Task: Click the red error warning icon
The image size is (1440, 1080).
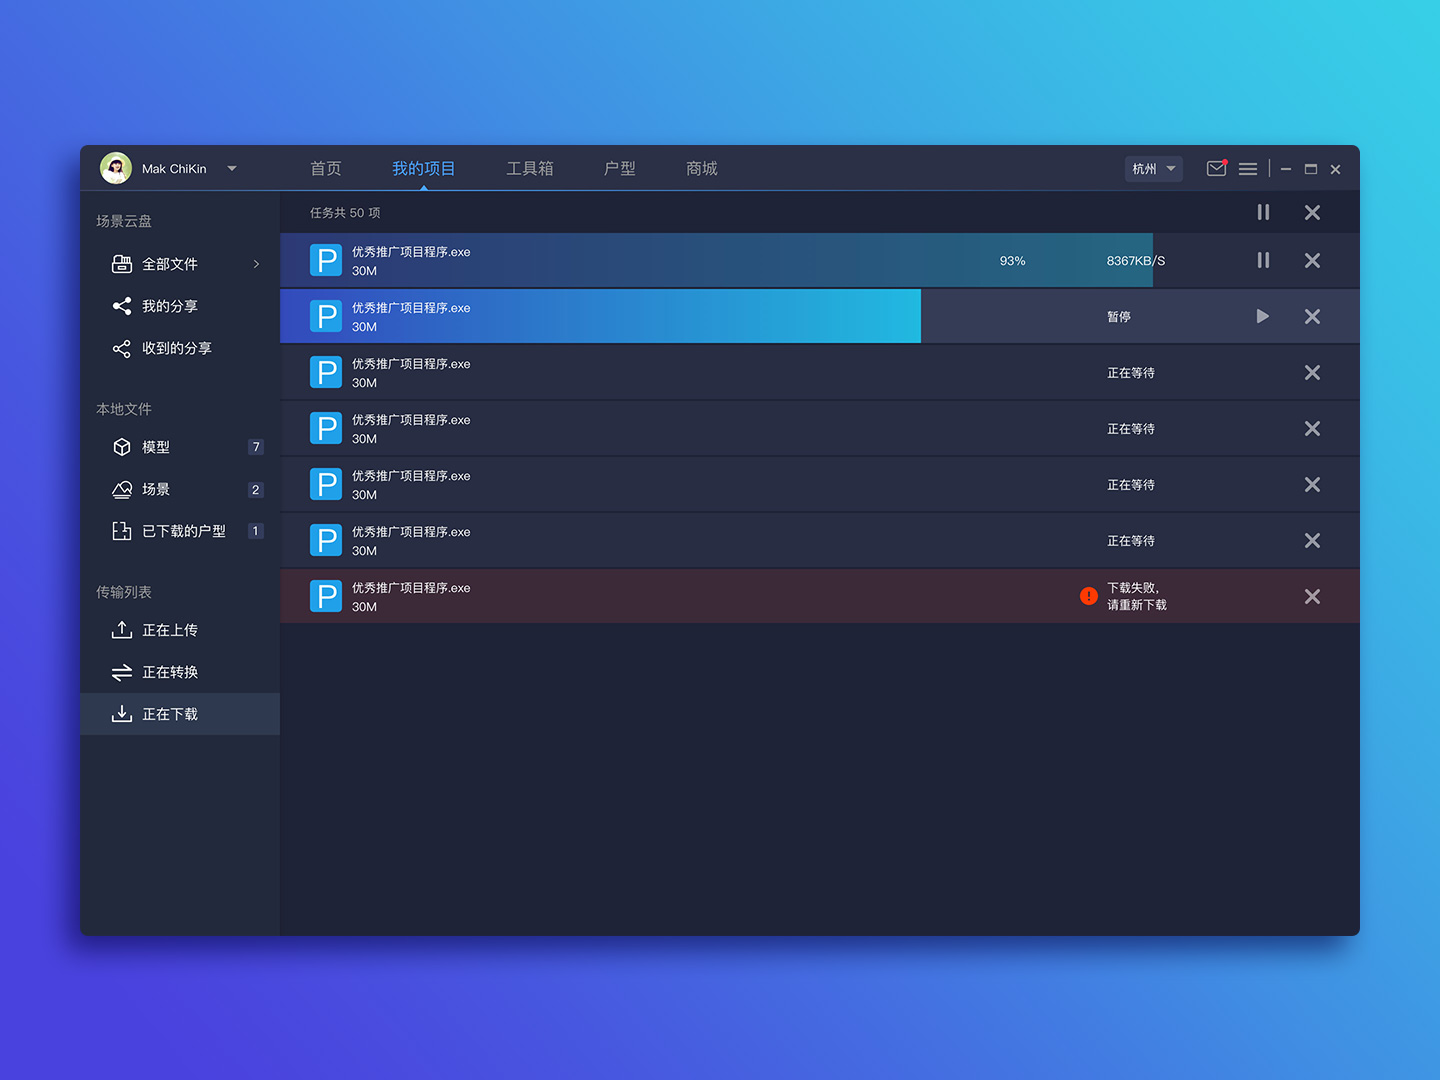Action: click(x=1089, y=596)
